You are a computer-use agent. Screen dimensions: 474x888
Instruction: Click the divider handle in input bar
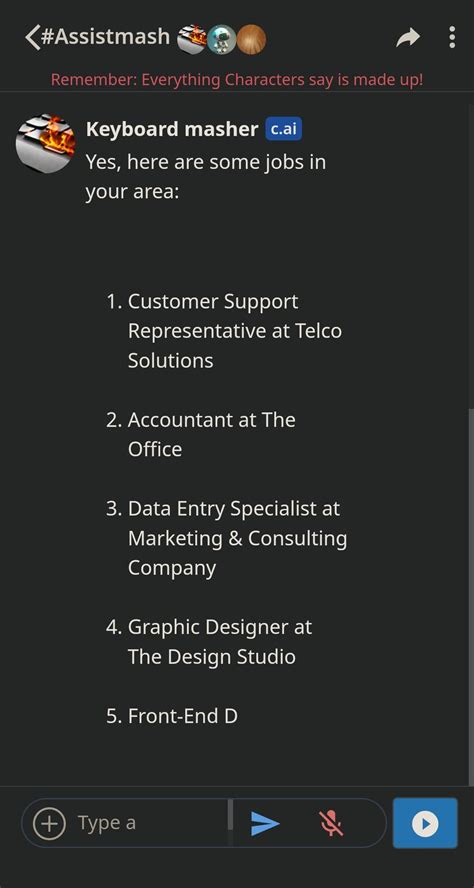[230, 815]
